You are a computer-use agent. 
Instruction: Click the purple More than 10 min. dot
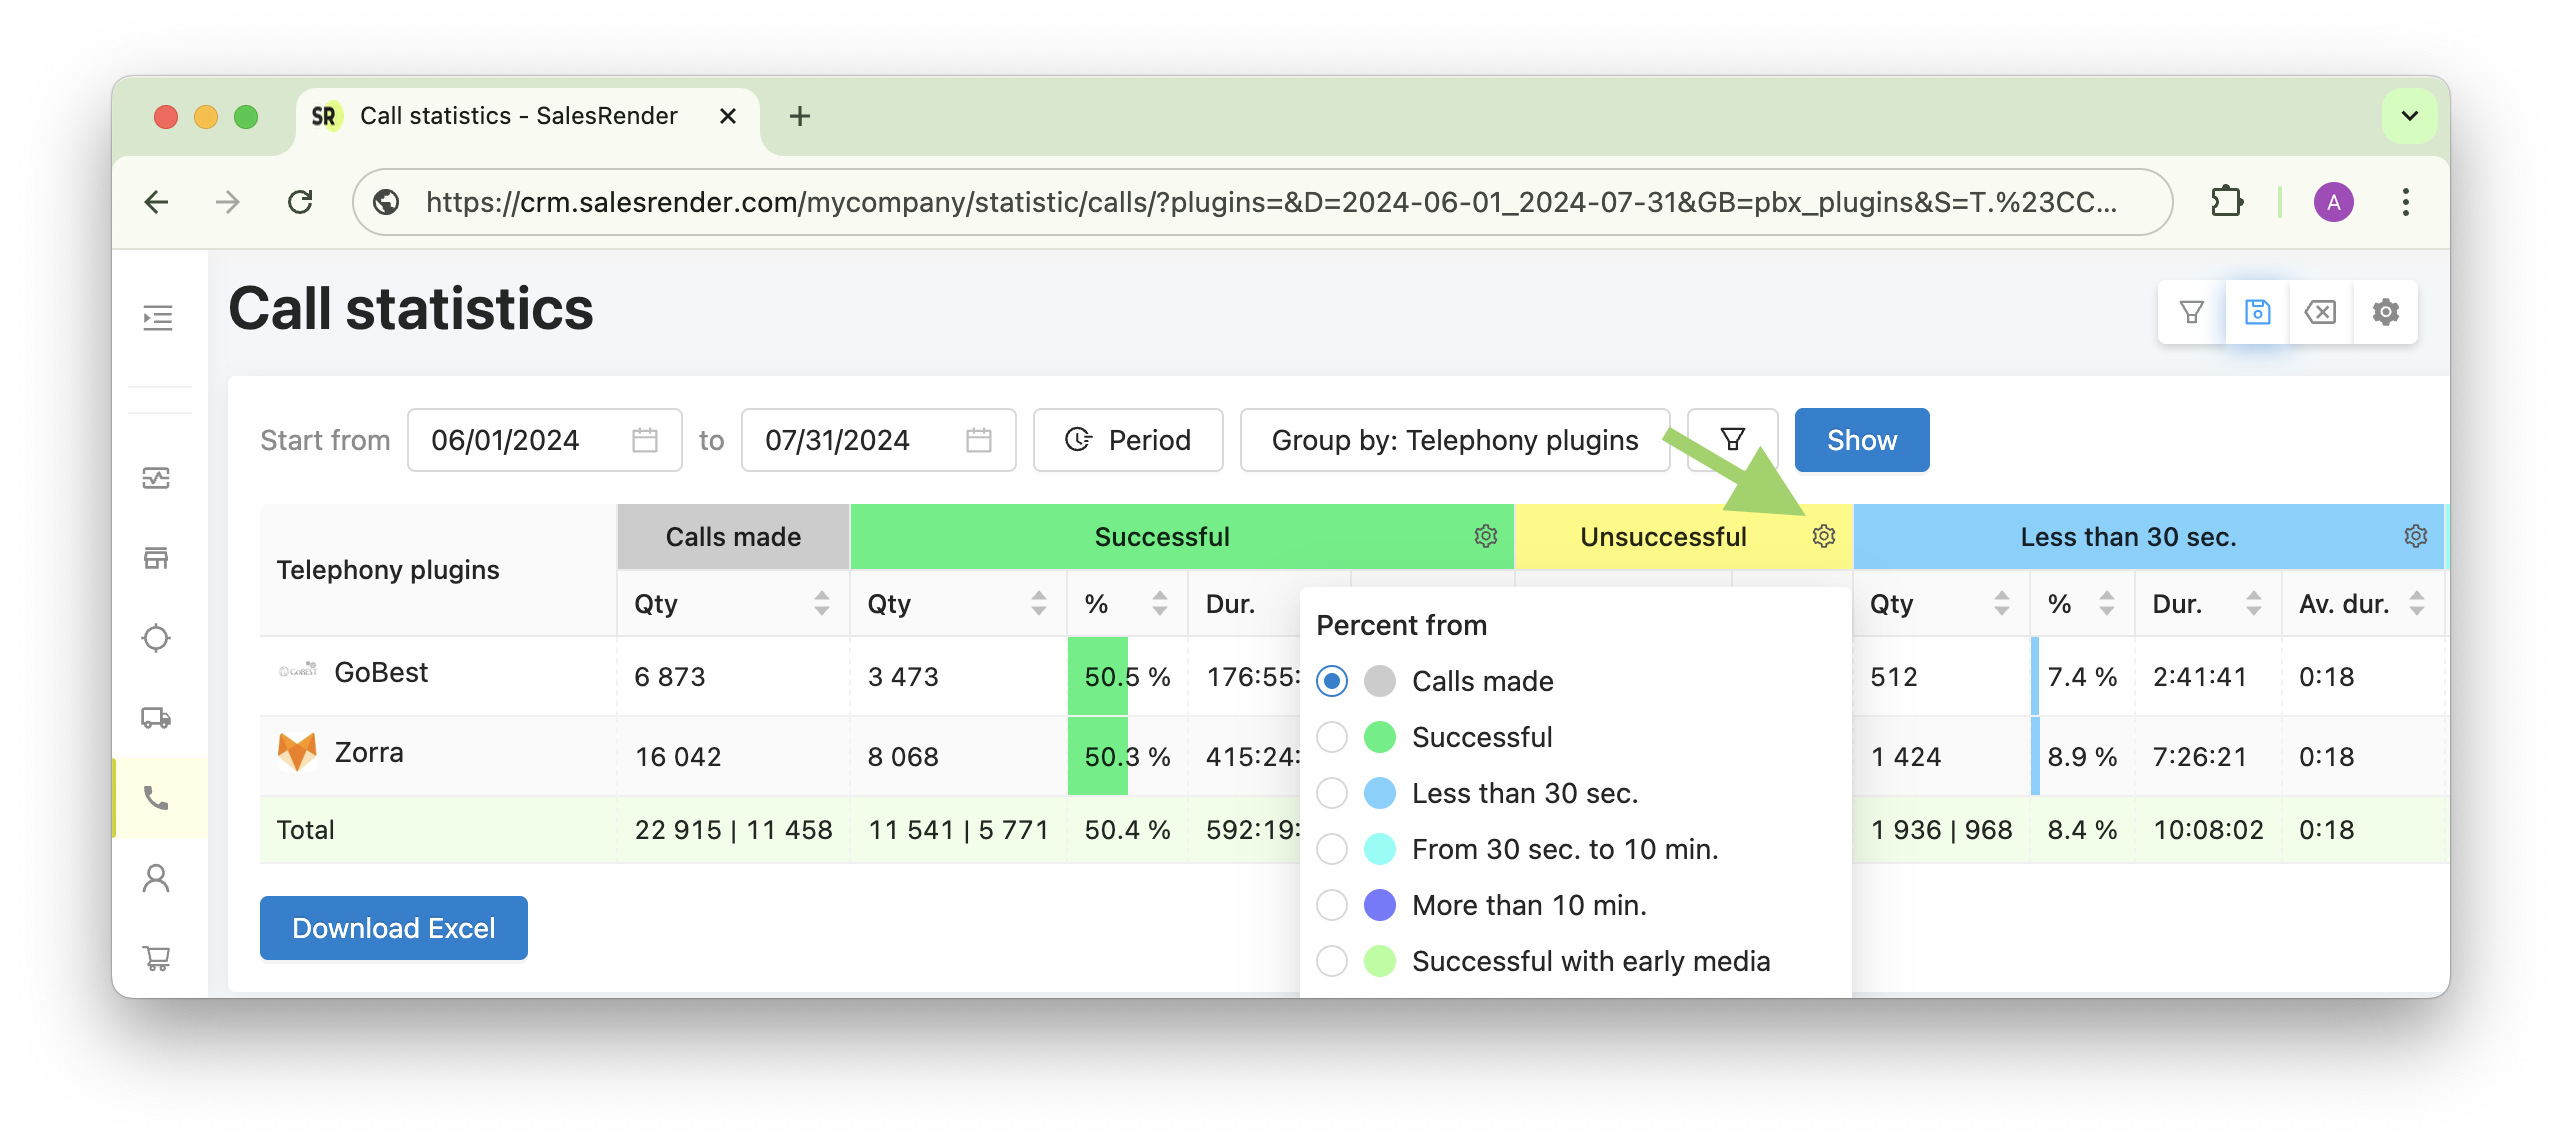click(x=1380, y=905)
